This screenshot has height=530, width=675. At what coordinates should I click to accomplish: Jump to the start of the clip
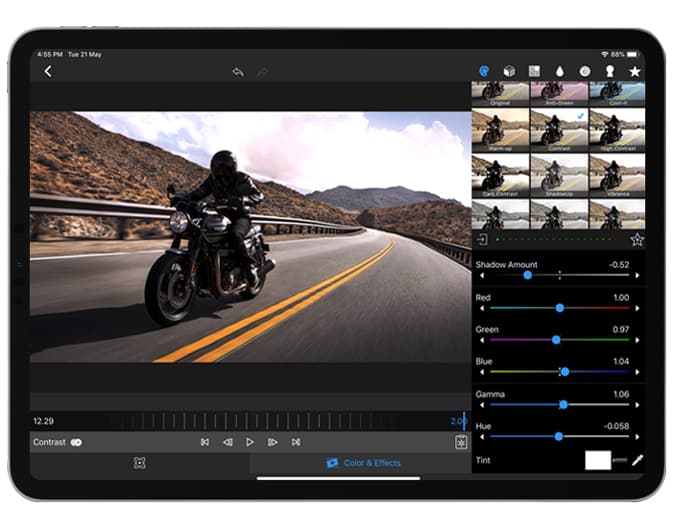coord(205,442)
